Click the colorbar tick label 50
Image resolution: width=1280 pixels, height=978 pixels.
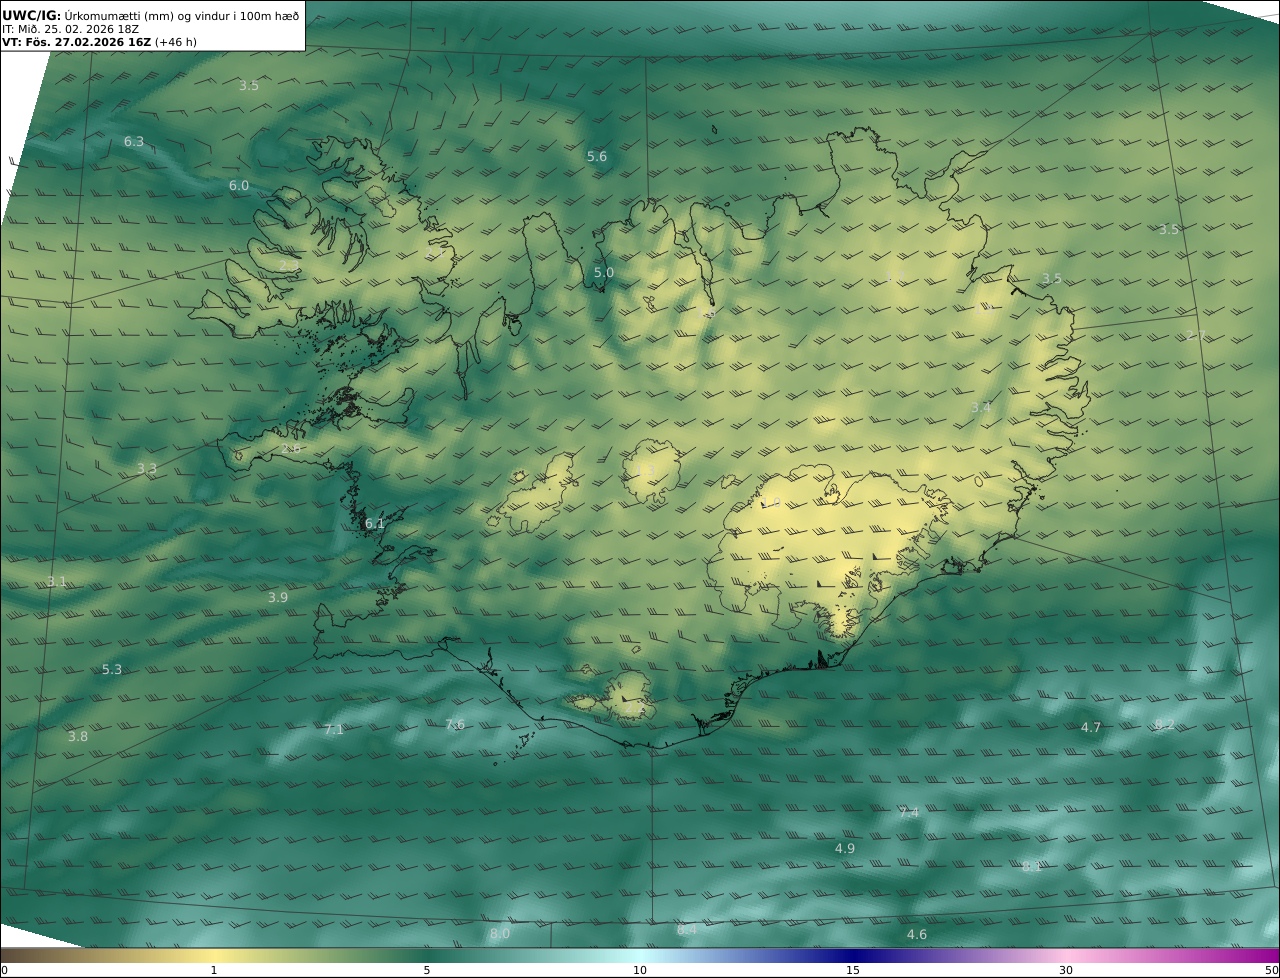pos(1271,970)
